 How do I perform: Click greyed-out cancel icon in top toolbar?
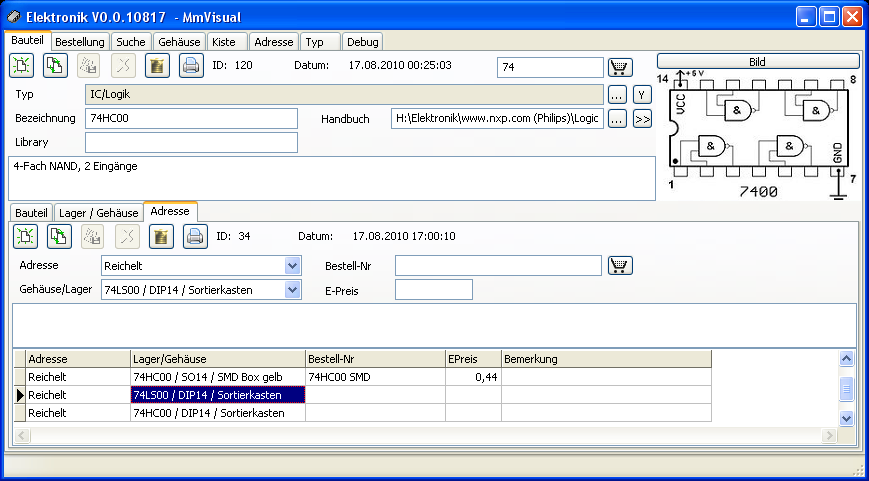(123, 65)
